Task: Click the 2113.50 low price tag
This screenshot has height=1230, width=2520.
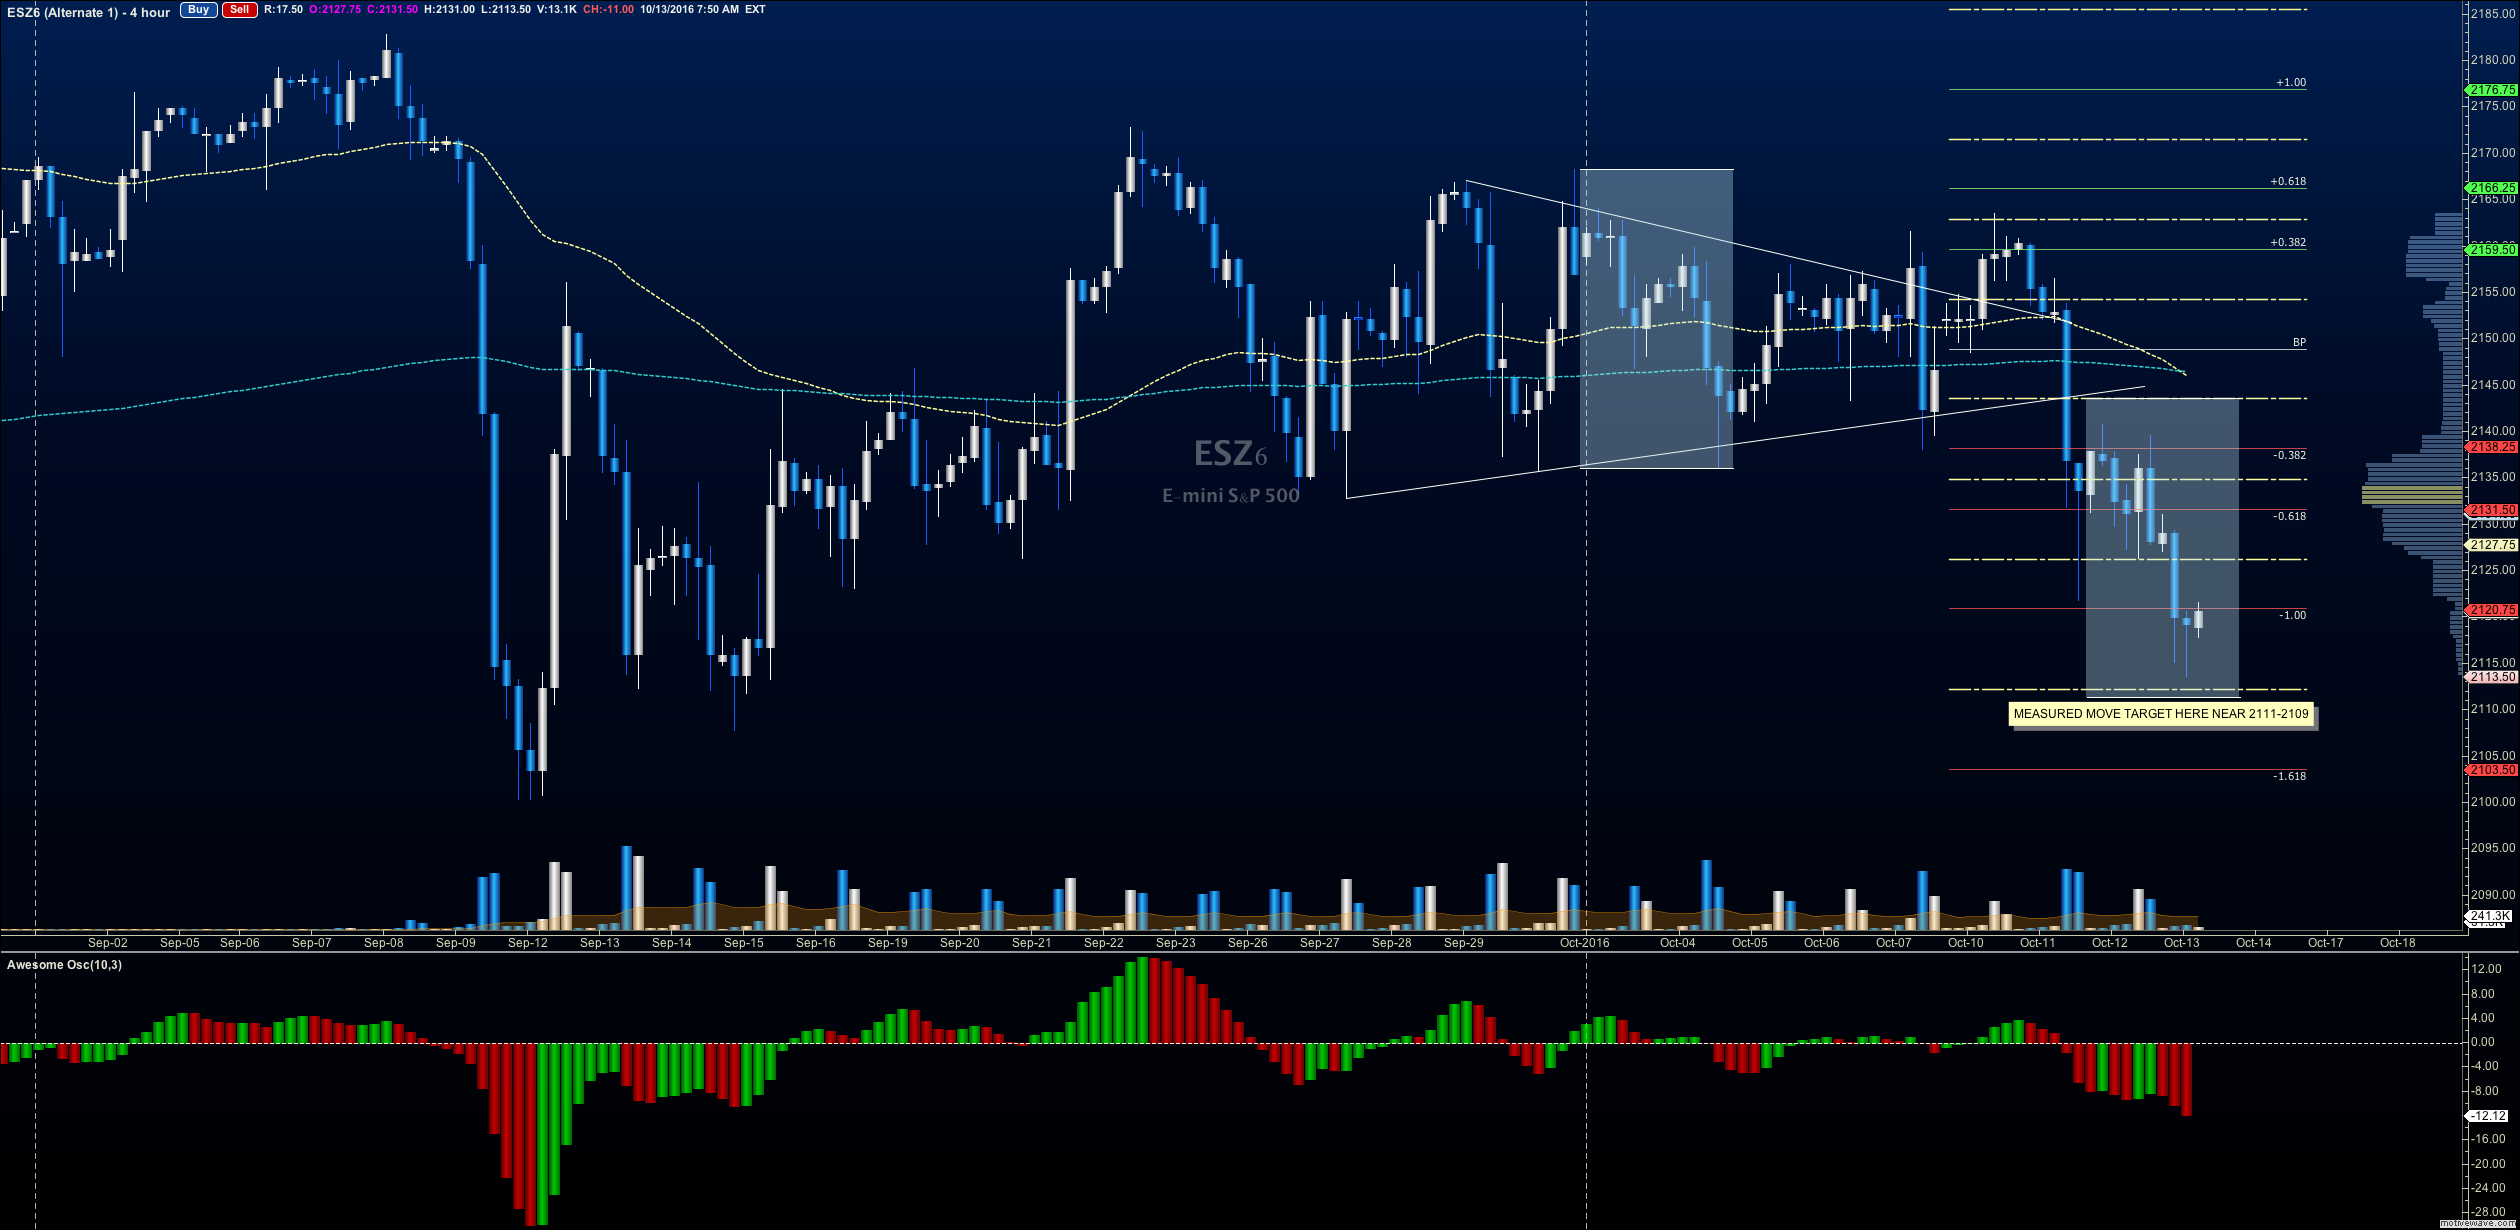Action: tap(2491, 677)
